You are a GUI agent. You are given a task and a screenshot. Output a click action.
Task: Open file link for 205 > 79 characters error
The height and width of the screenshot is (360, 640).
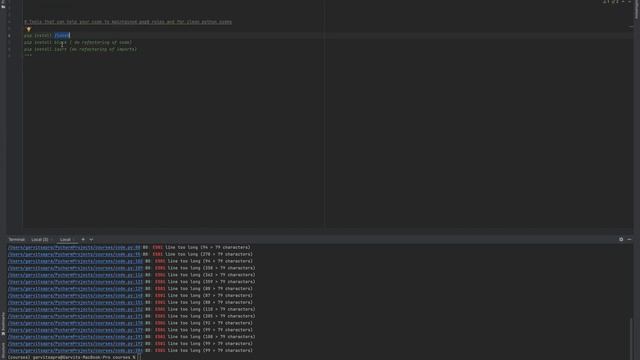76,316
